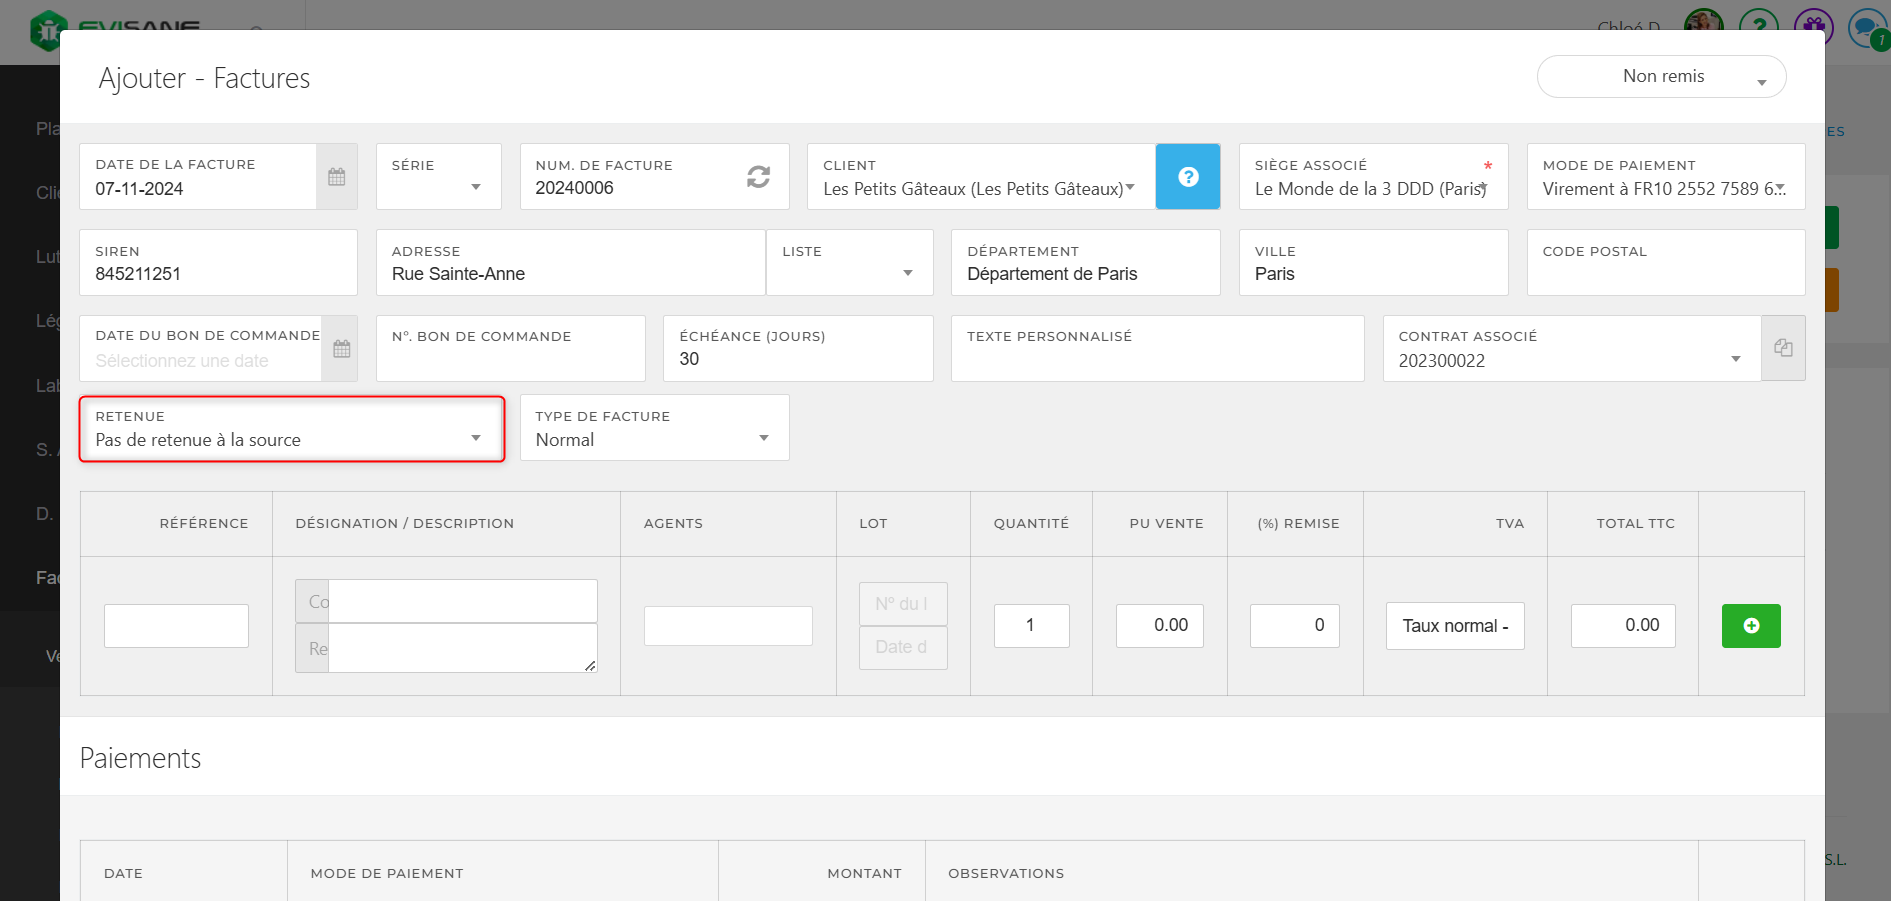
Task: Click the PU Vente price field
Action: 1160,626
